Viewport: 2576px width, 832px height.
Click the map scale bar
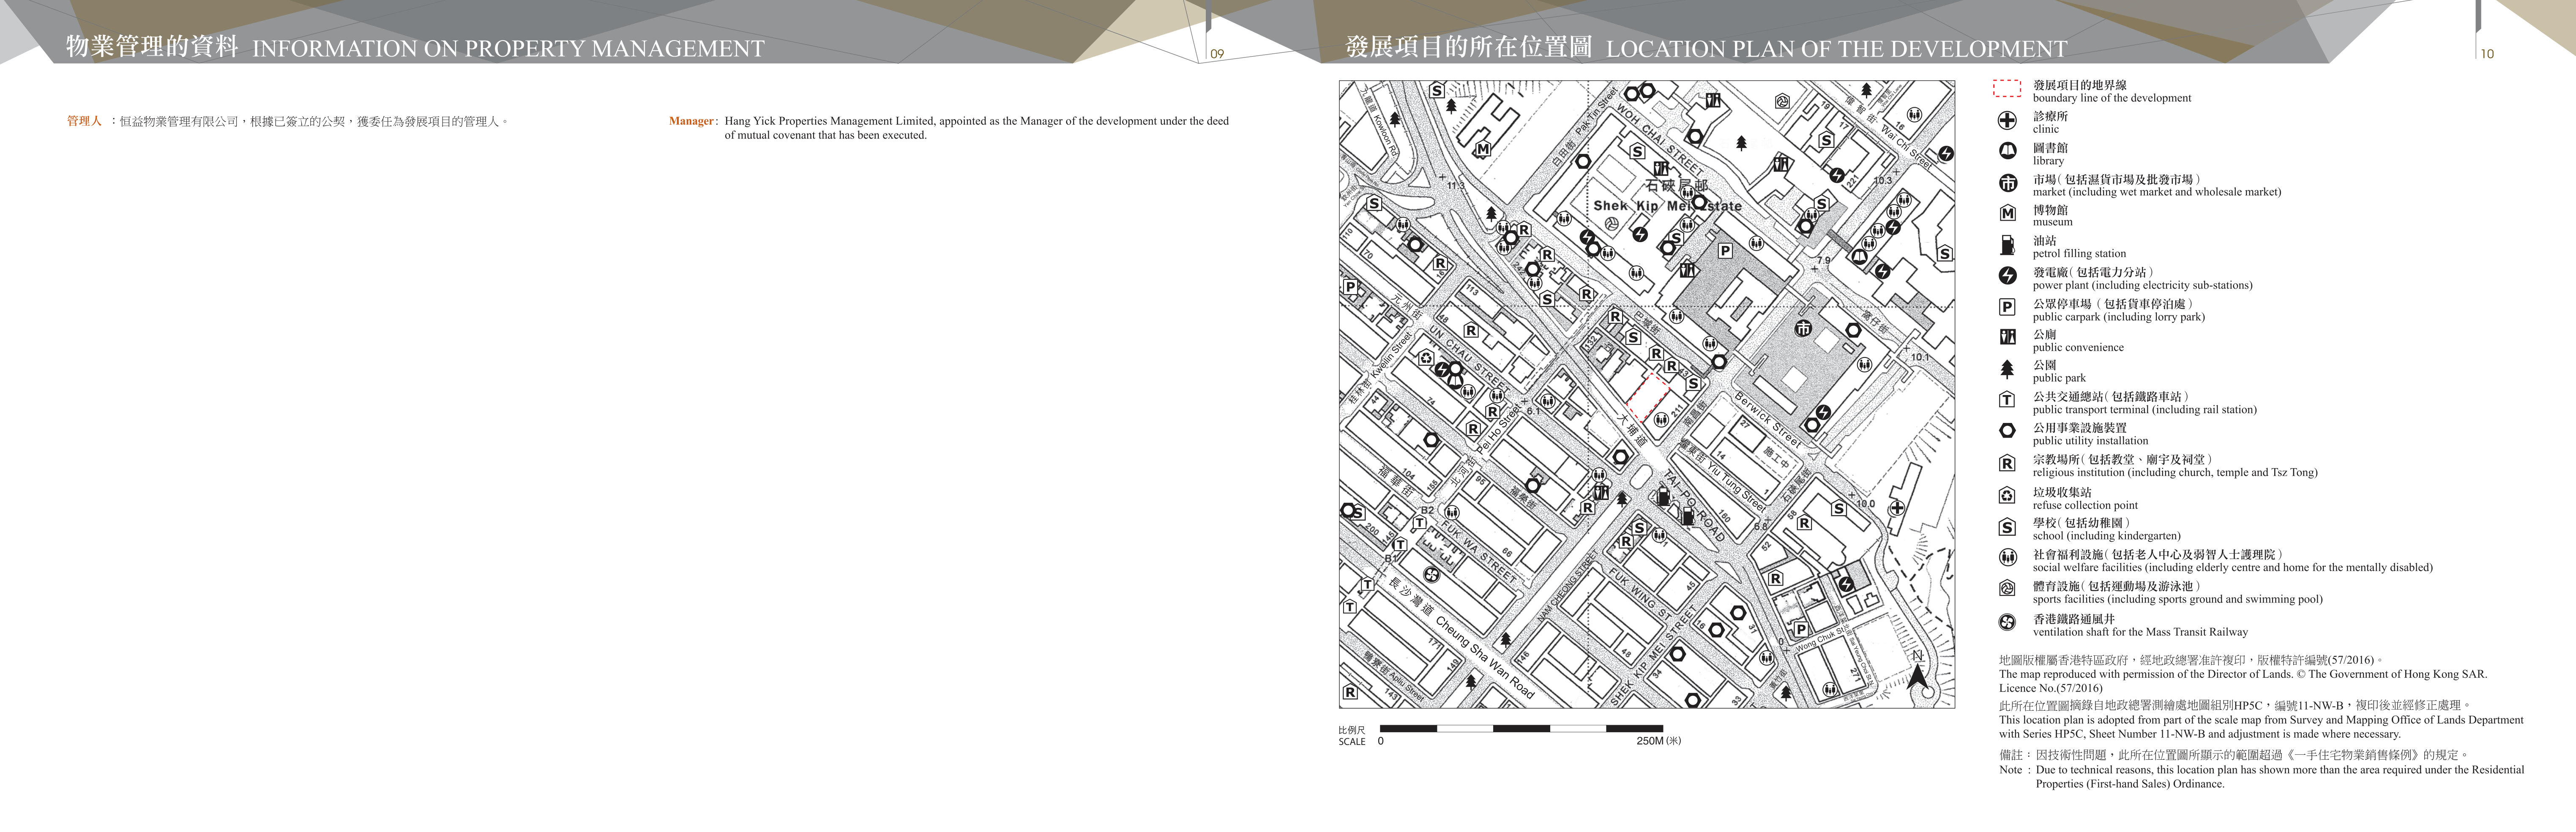(1521, 729)
